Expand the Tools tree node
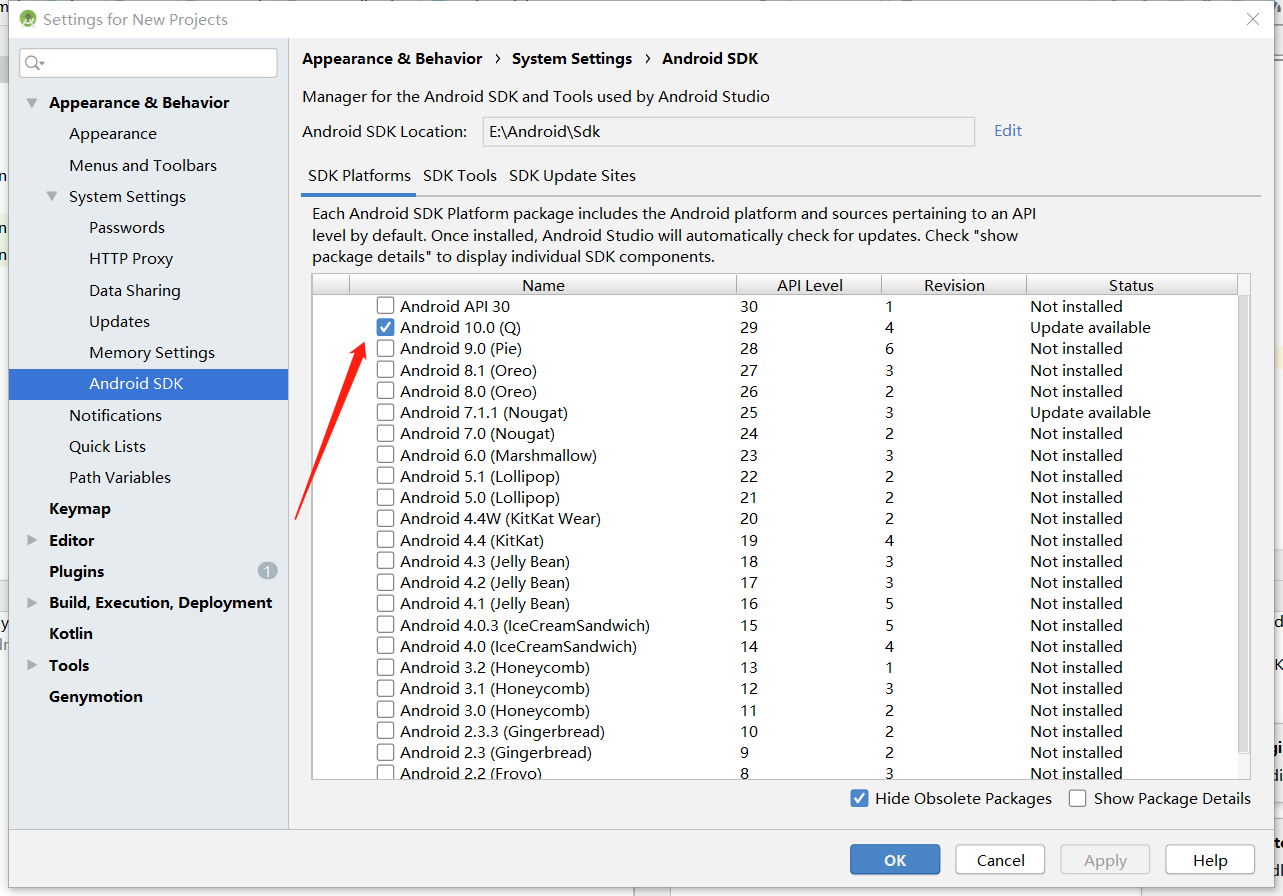 [x=32, y=665]
